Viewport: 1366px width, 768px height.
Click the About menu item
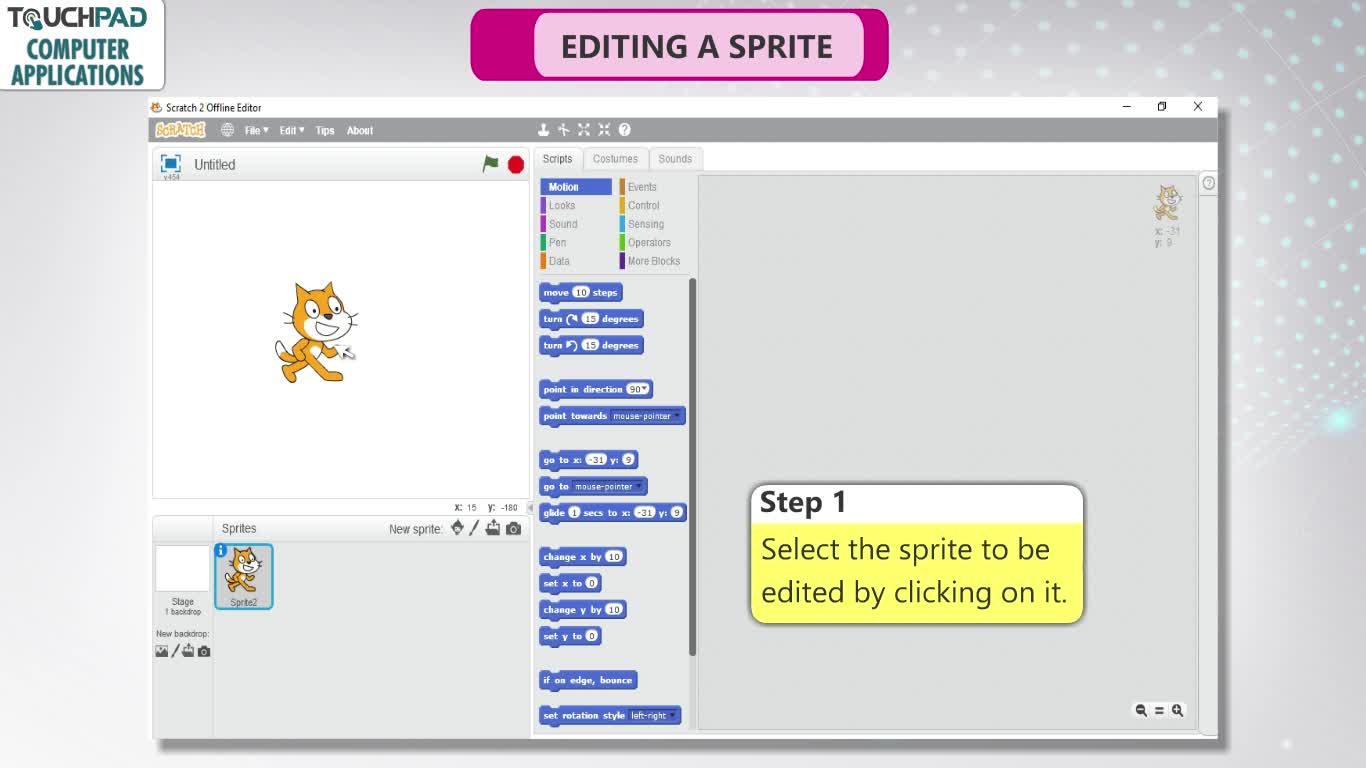coord(360,130)
